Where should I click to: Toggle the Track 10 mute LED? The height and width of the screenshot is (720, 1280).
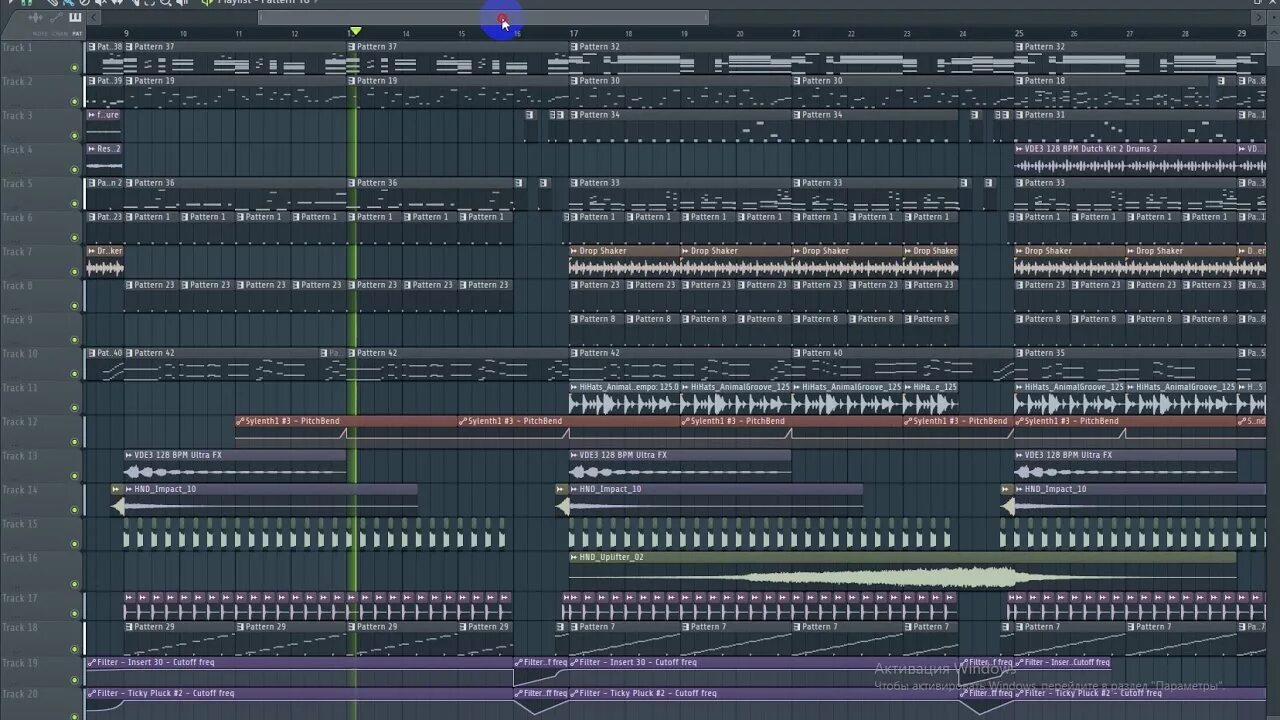(75, 374)
